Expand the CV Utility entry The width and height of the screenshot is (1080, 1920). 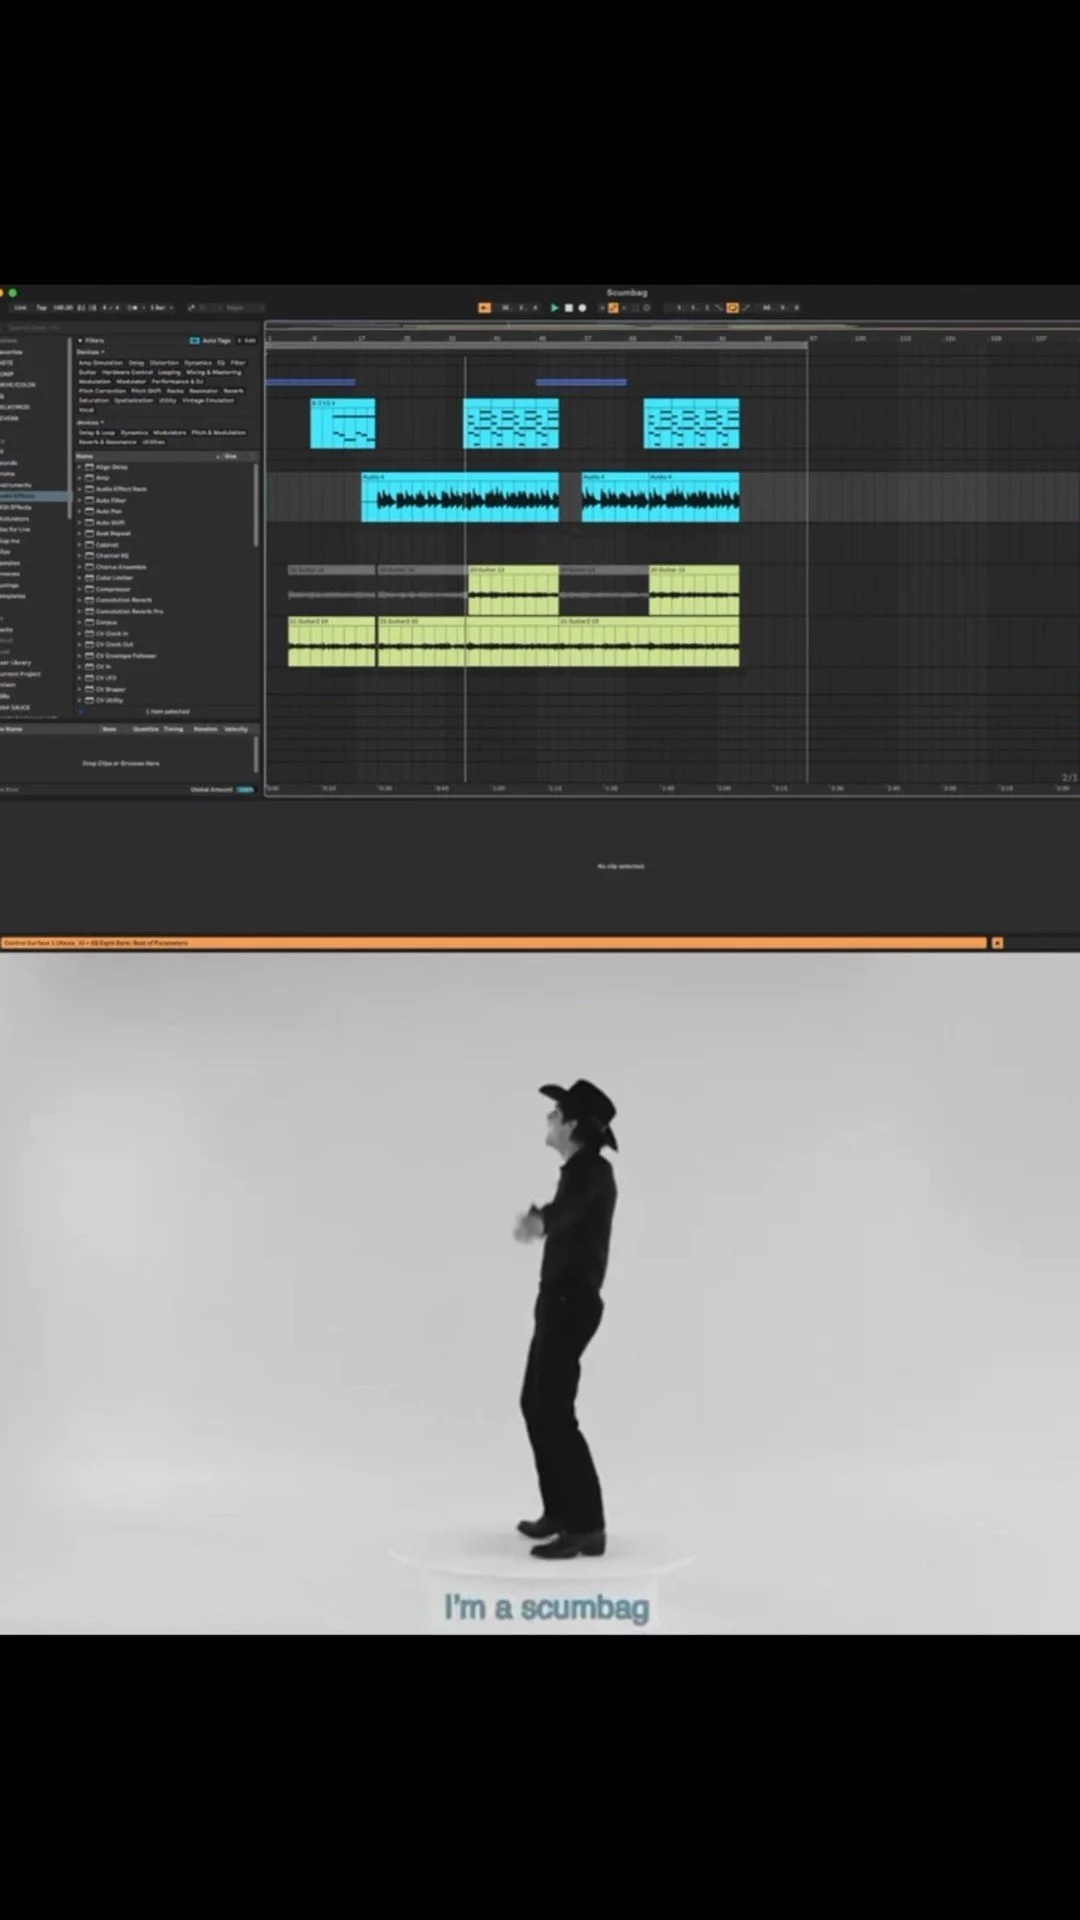[x=80, y=700]
